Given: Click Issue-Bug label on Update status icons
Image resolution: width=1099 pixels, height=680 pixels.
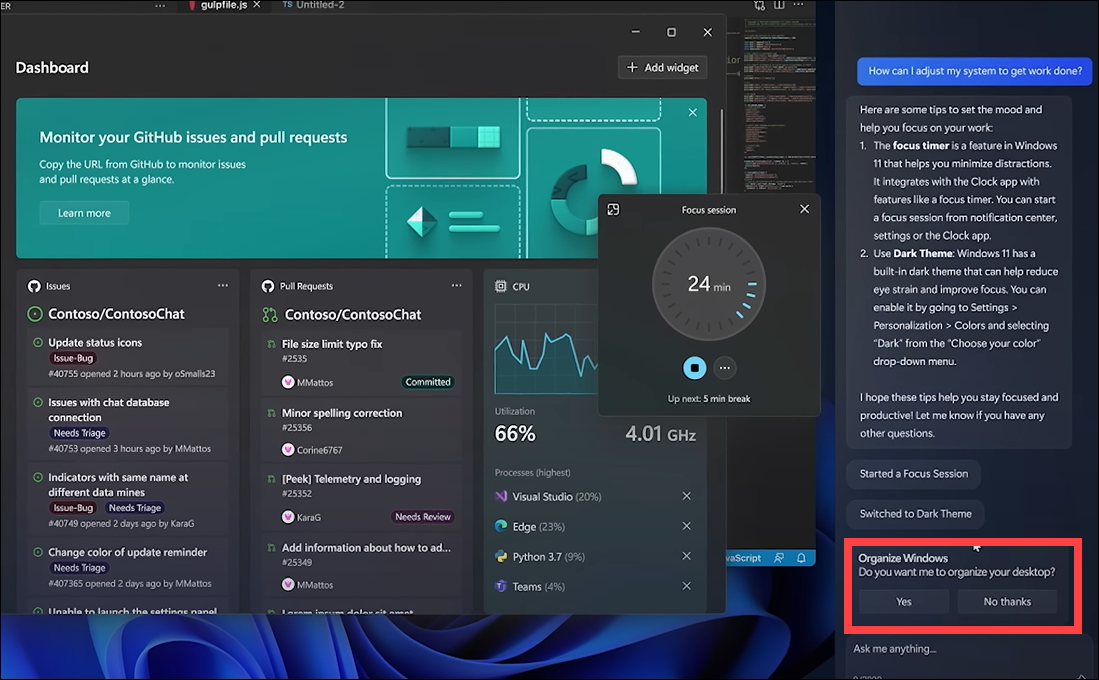Looking at the screenshot, I should tap(73, 358).
